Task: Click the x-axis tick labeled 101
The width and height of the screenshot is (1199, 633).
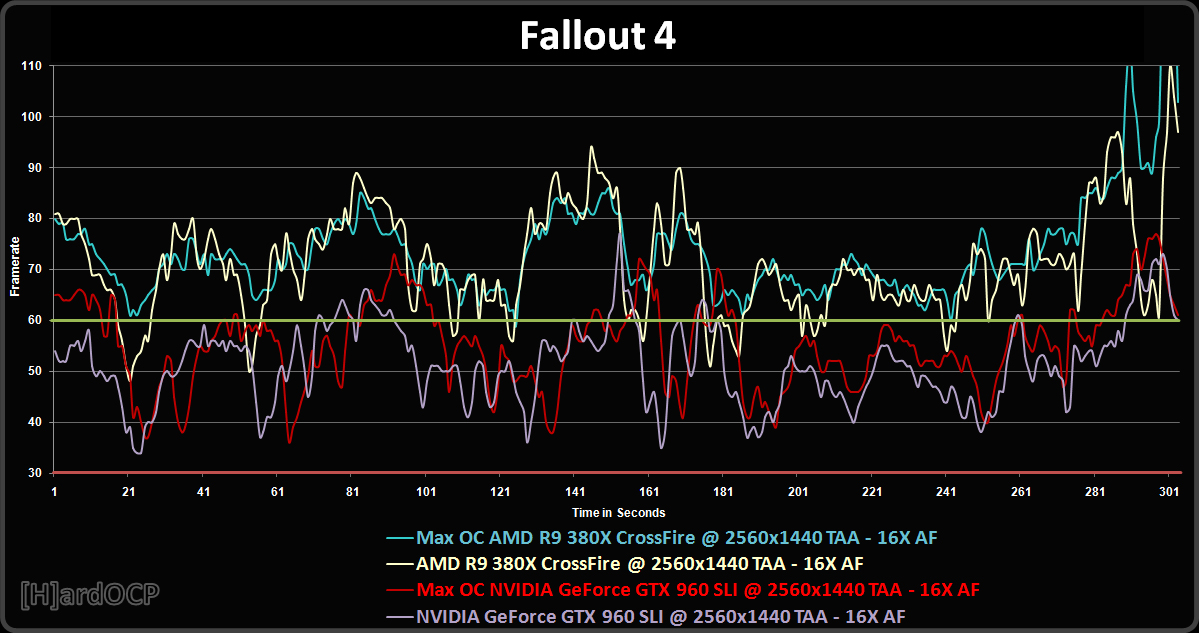Action: [x=426, y=492]
